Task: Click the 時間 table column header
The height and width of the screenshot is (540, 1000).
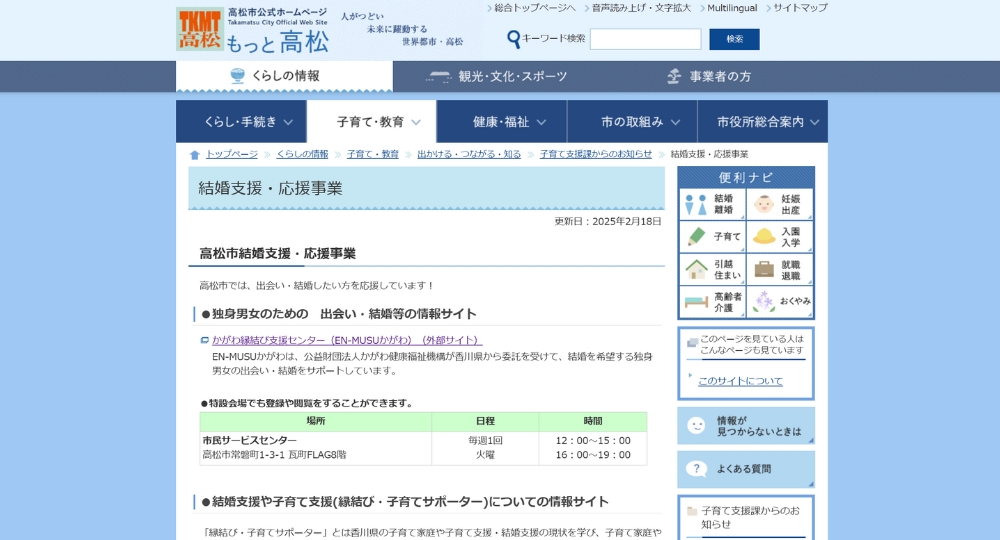Action: point(593,421)
